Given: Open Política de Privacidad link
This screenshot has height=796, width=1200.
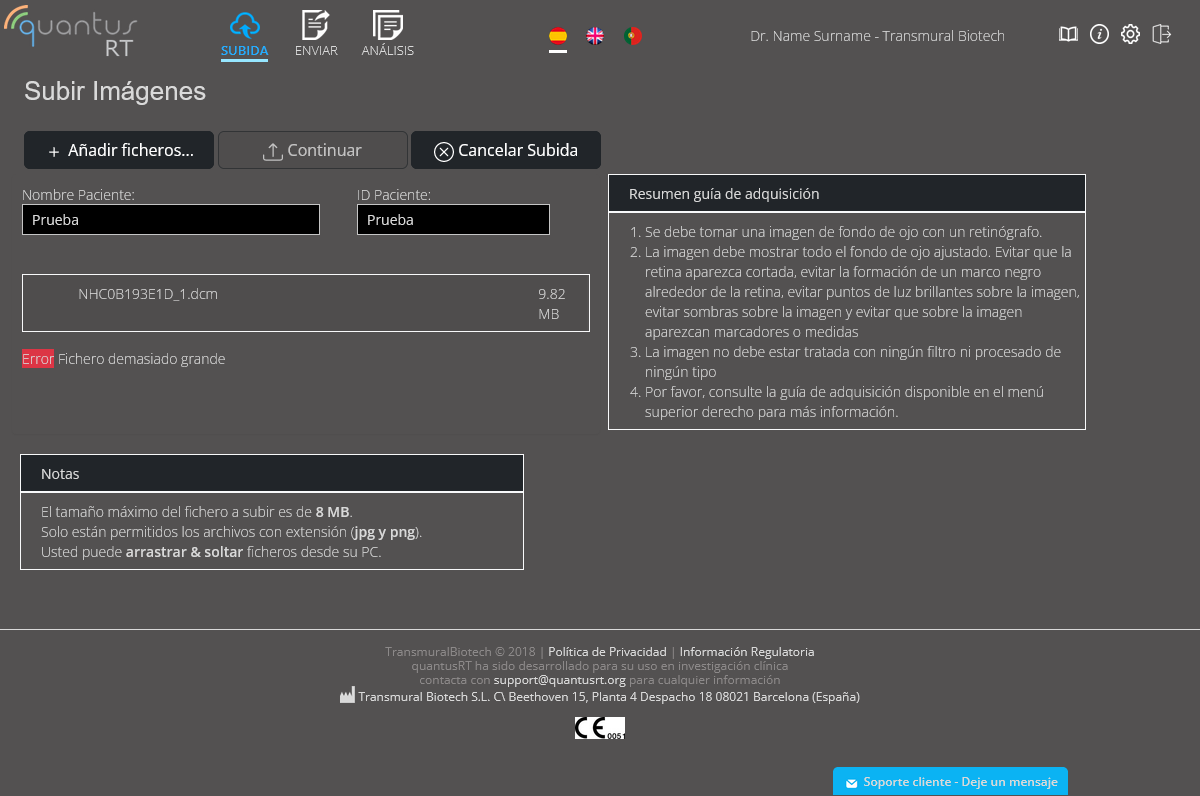Looking at the screenshot, I should 607,652.
